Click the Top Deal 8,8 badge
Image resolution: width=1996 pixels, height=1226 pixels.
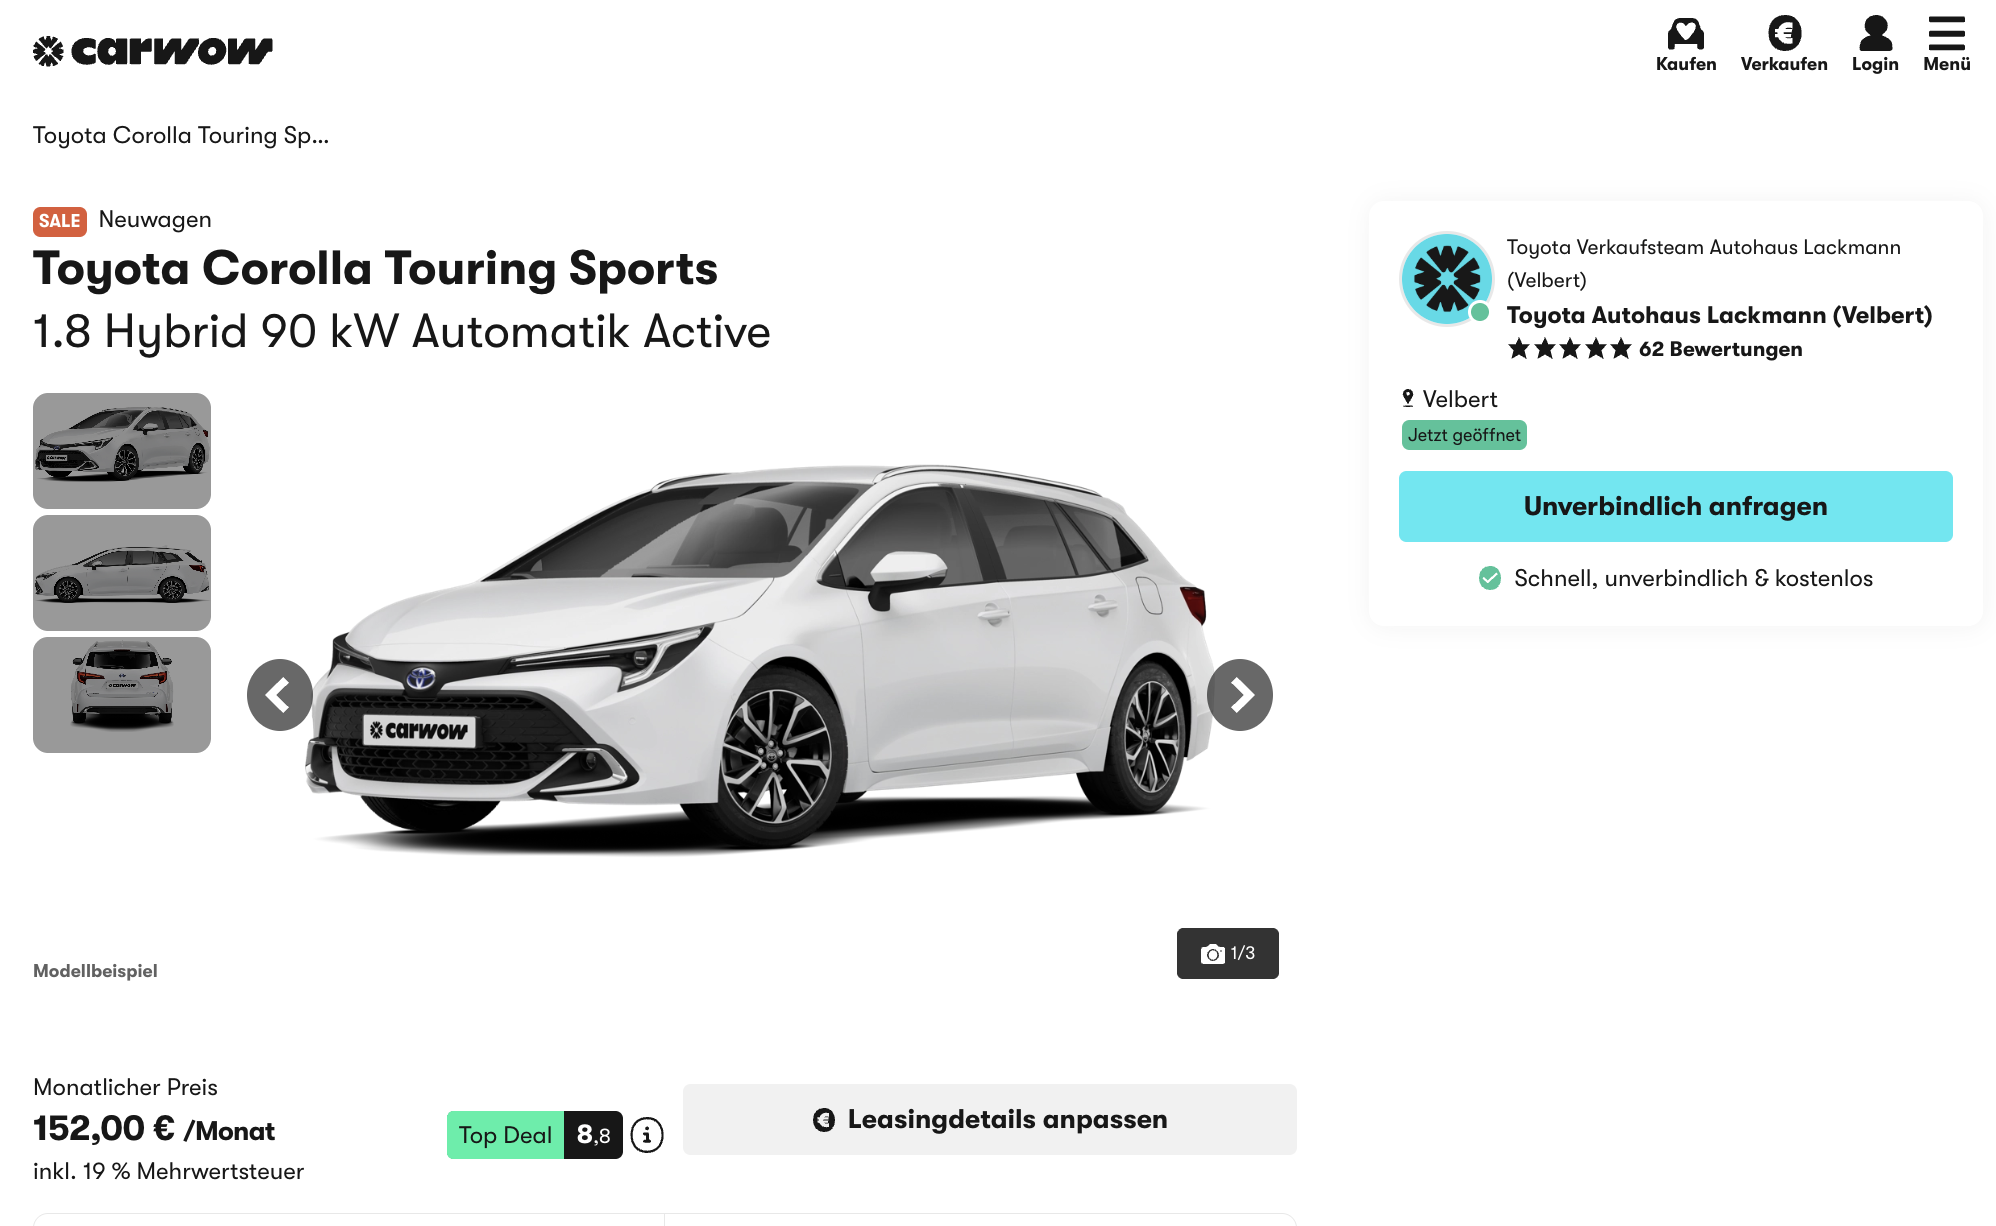coord(535,1135)
